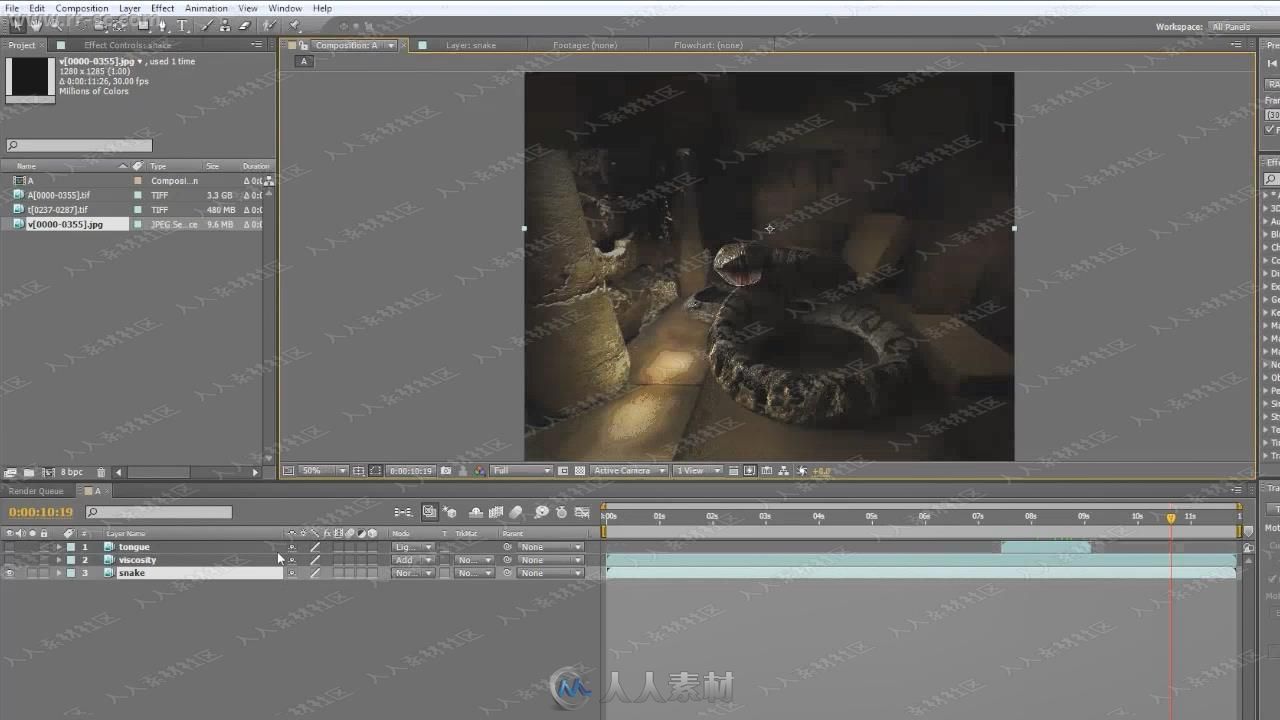Open the Layer: snake viewer tab
The image size is (1280, 720).
pos(470,45)
